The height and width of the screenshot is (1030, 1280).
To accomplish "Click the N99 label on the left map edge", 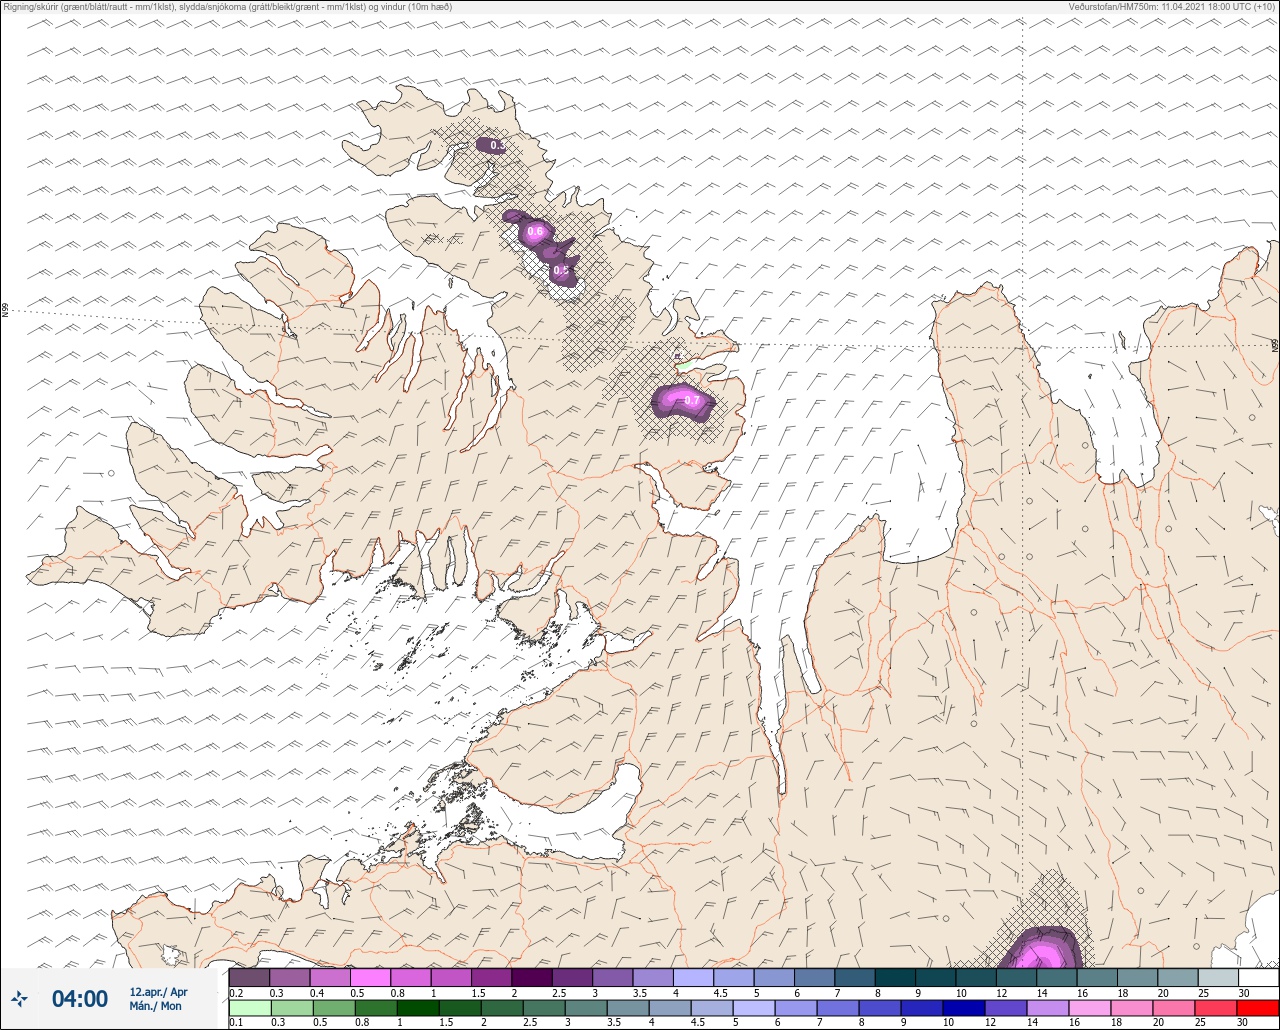I will pos(5,311).
